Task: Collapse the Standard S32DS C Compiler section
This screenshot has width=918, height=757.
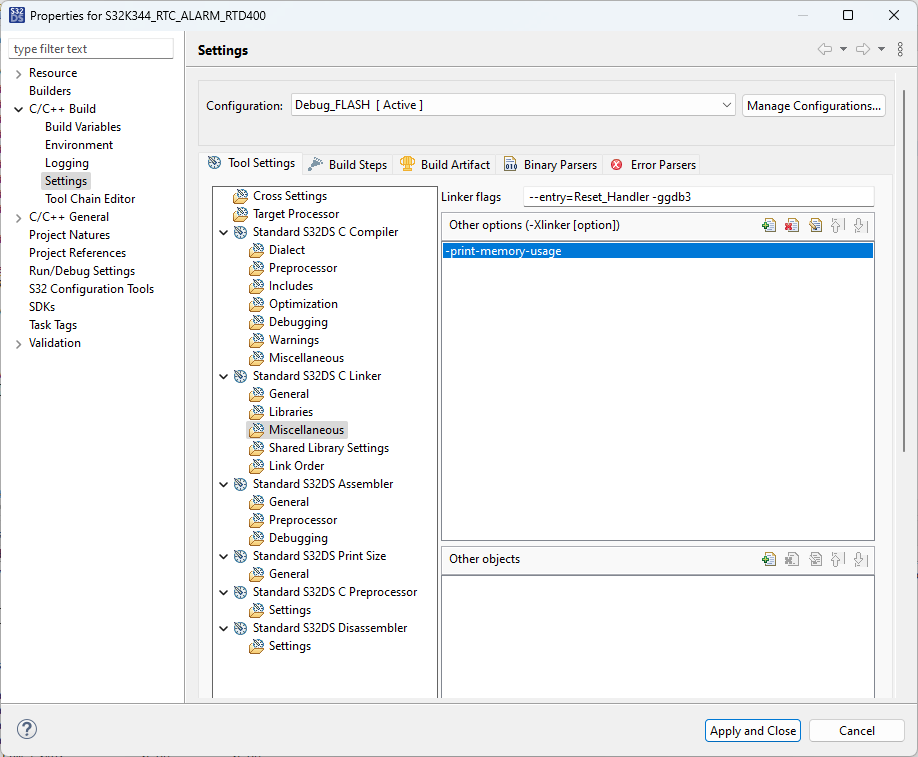Action: (x=224, y=232)
